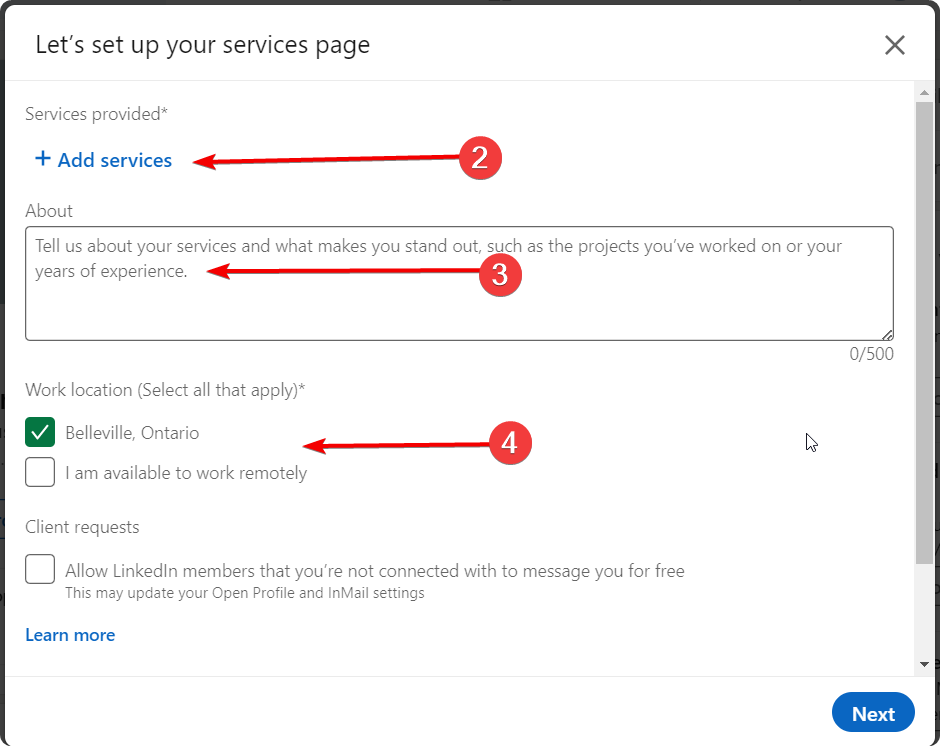Click the About box resize handle
This screenshot has width=940, height=746.
pos(887,335)
